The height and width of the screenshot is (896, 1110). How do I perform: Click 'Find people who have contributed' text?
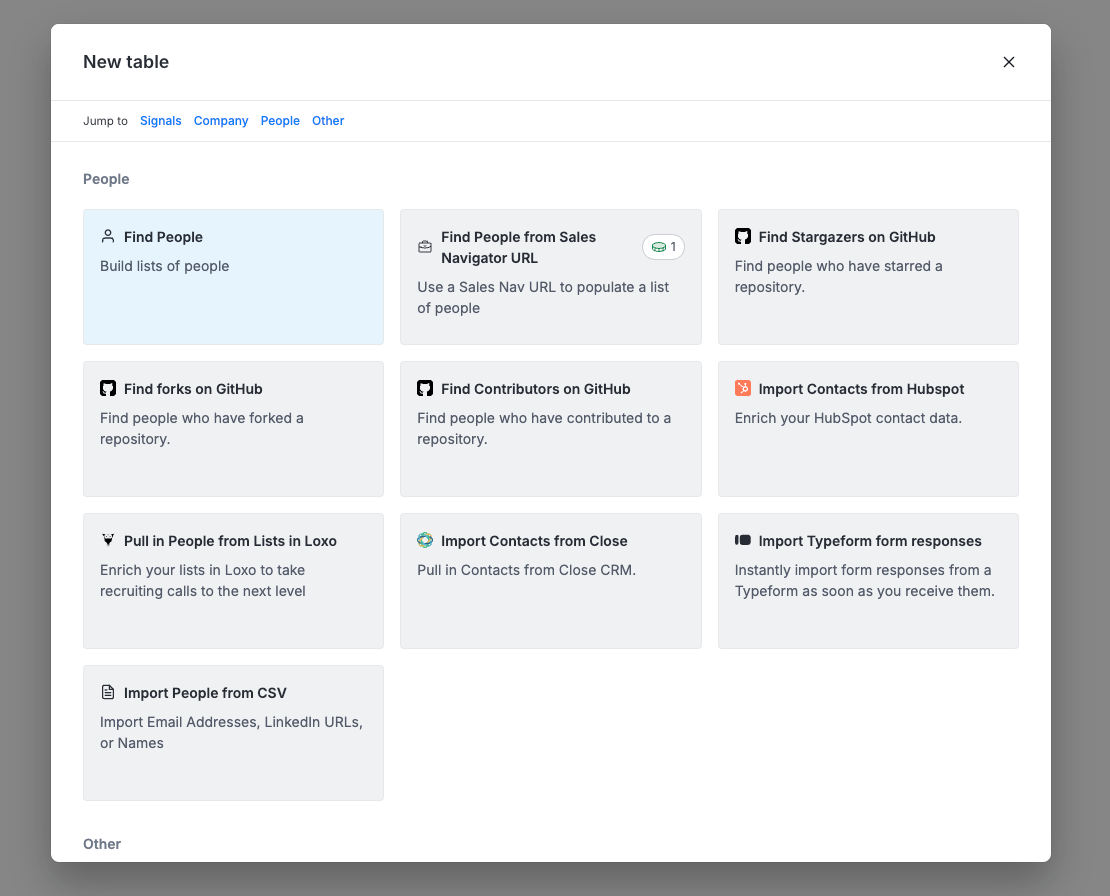click(x=544, y=428)
